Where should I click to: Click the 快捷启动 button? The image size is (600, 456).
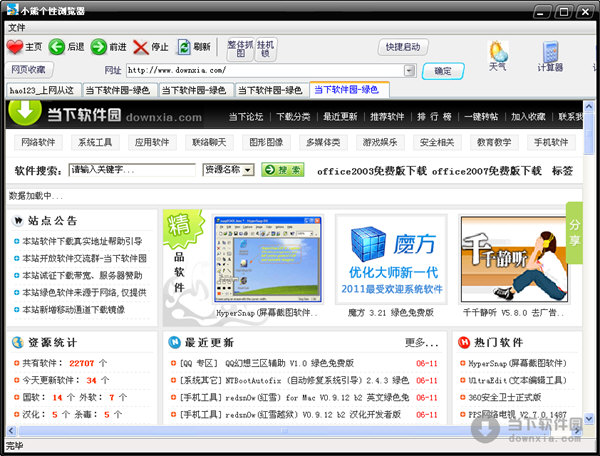coord(403,47)
